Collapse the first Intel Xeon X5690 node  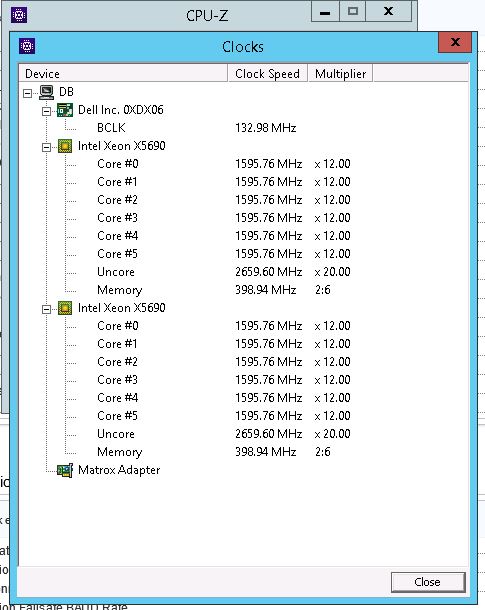click(x=46, y=147)
